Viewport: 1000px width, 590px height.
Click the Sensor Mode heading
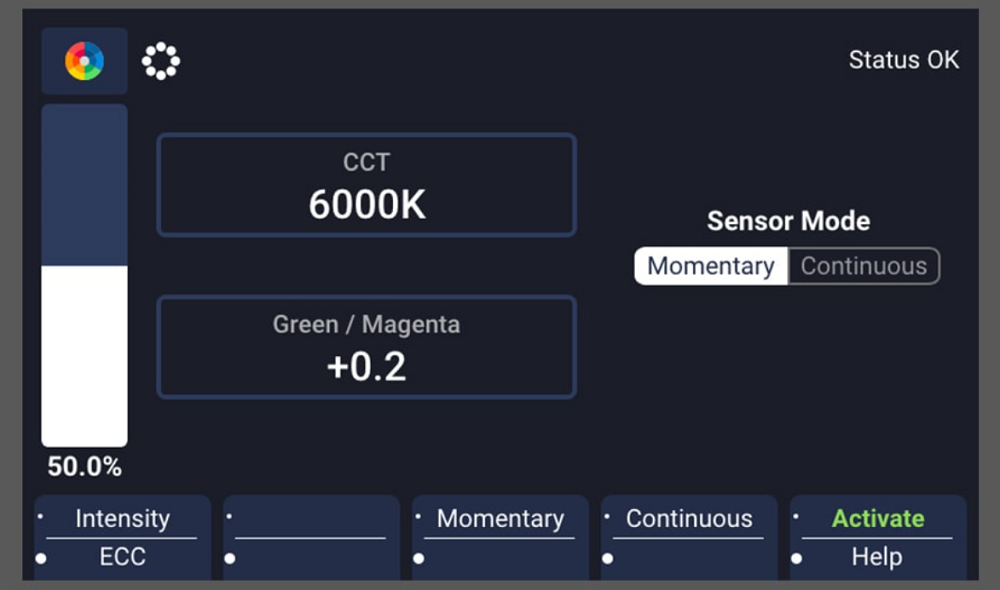click(788, 221)
